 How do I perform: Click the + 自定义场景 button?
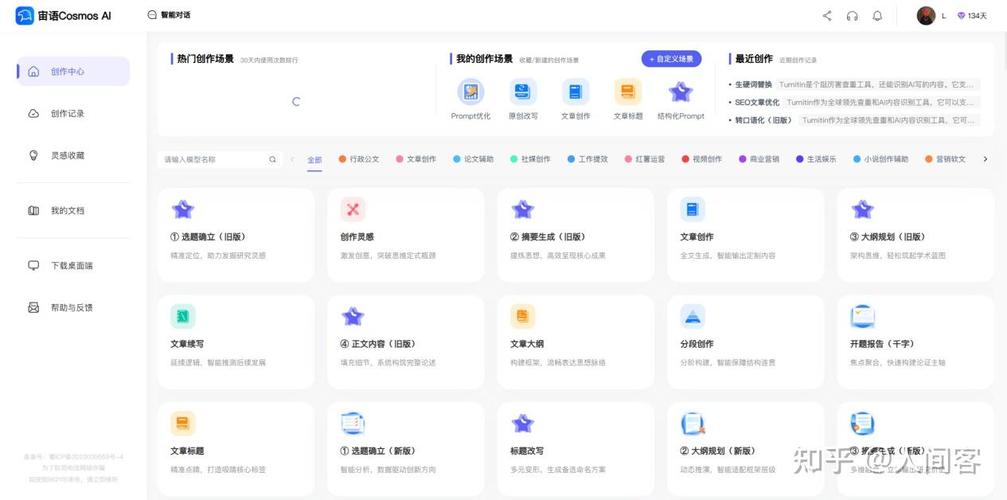pos(671,59)
